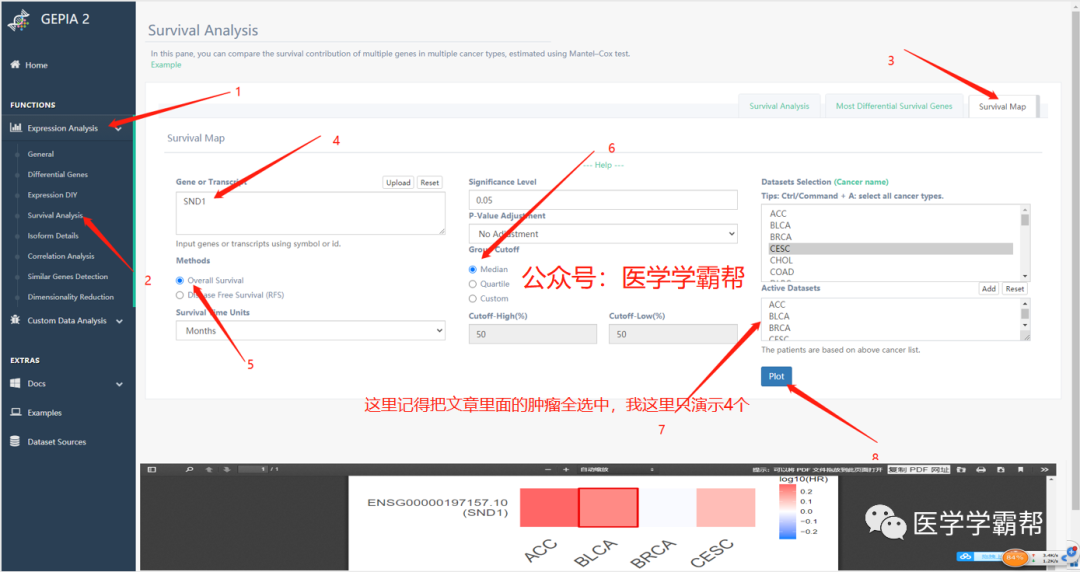Click the PDF viewer download icon
This screenshot has width=1080, height=572.
[x=1001, y=469]
